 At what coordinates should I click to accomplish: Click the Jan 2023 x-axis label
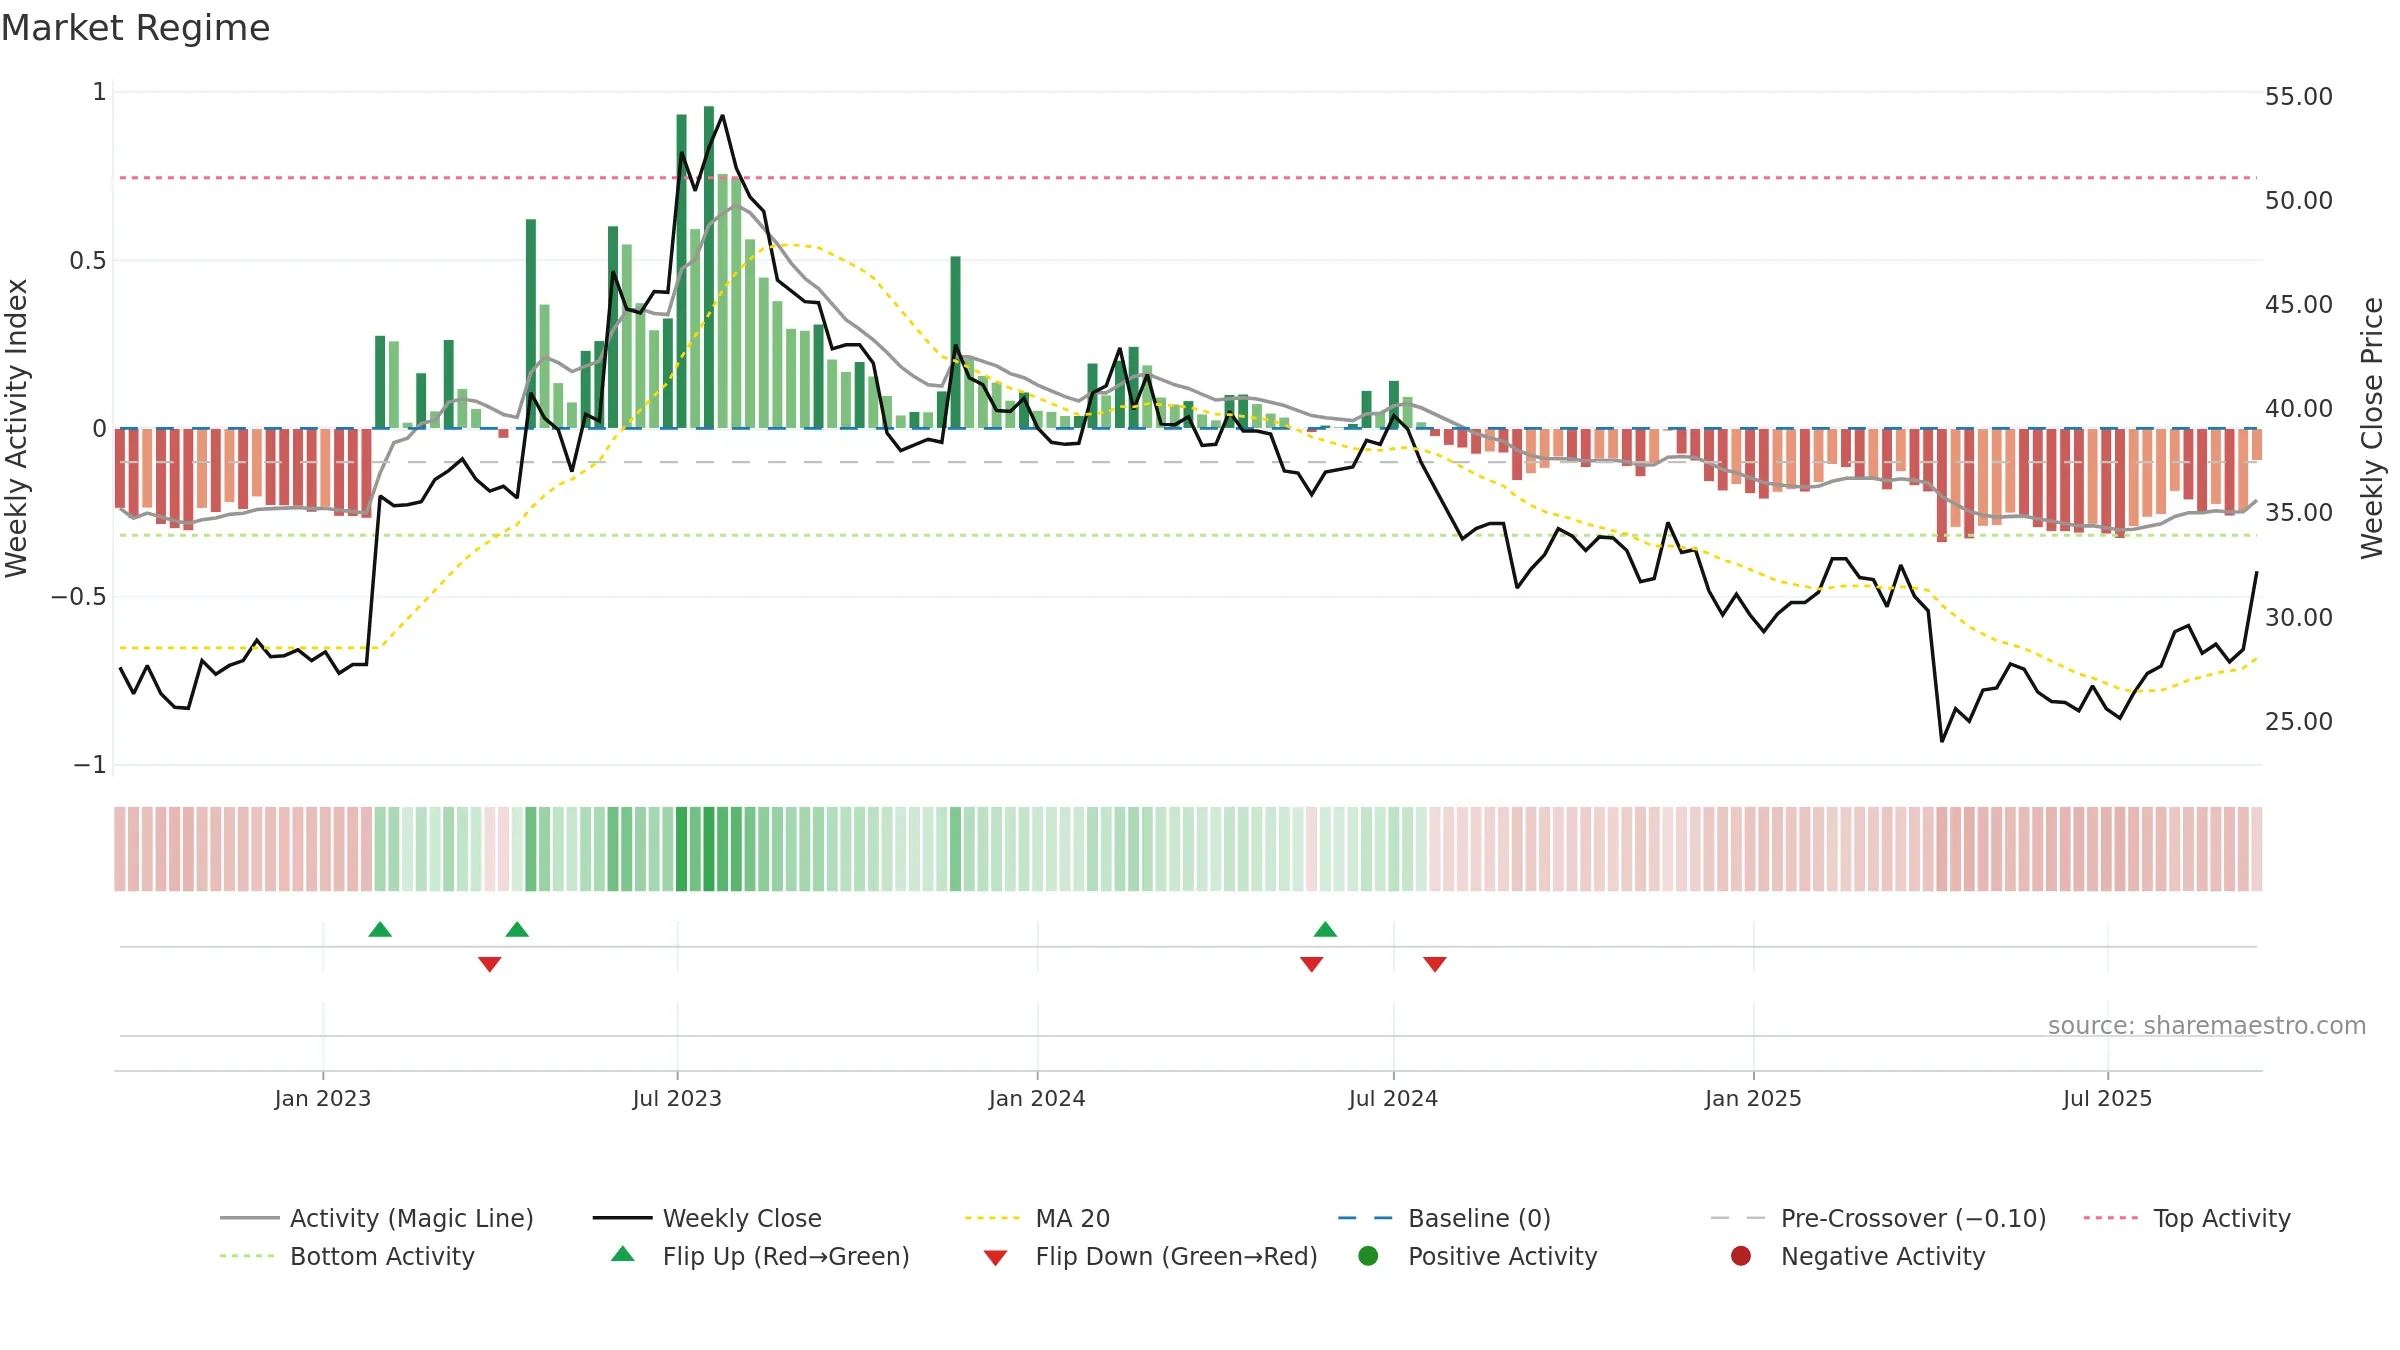pyautogui.click(x=323, y=1099)
